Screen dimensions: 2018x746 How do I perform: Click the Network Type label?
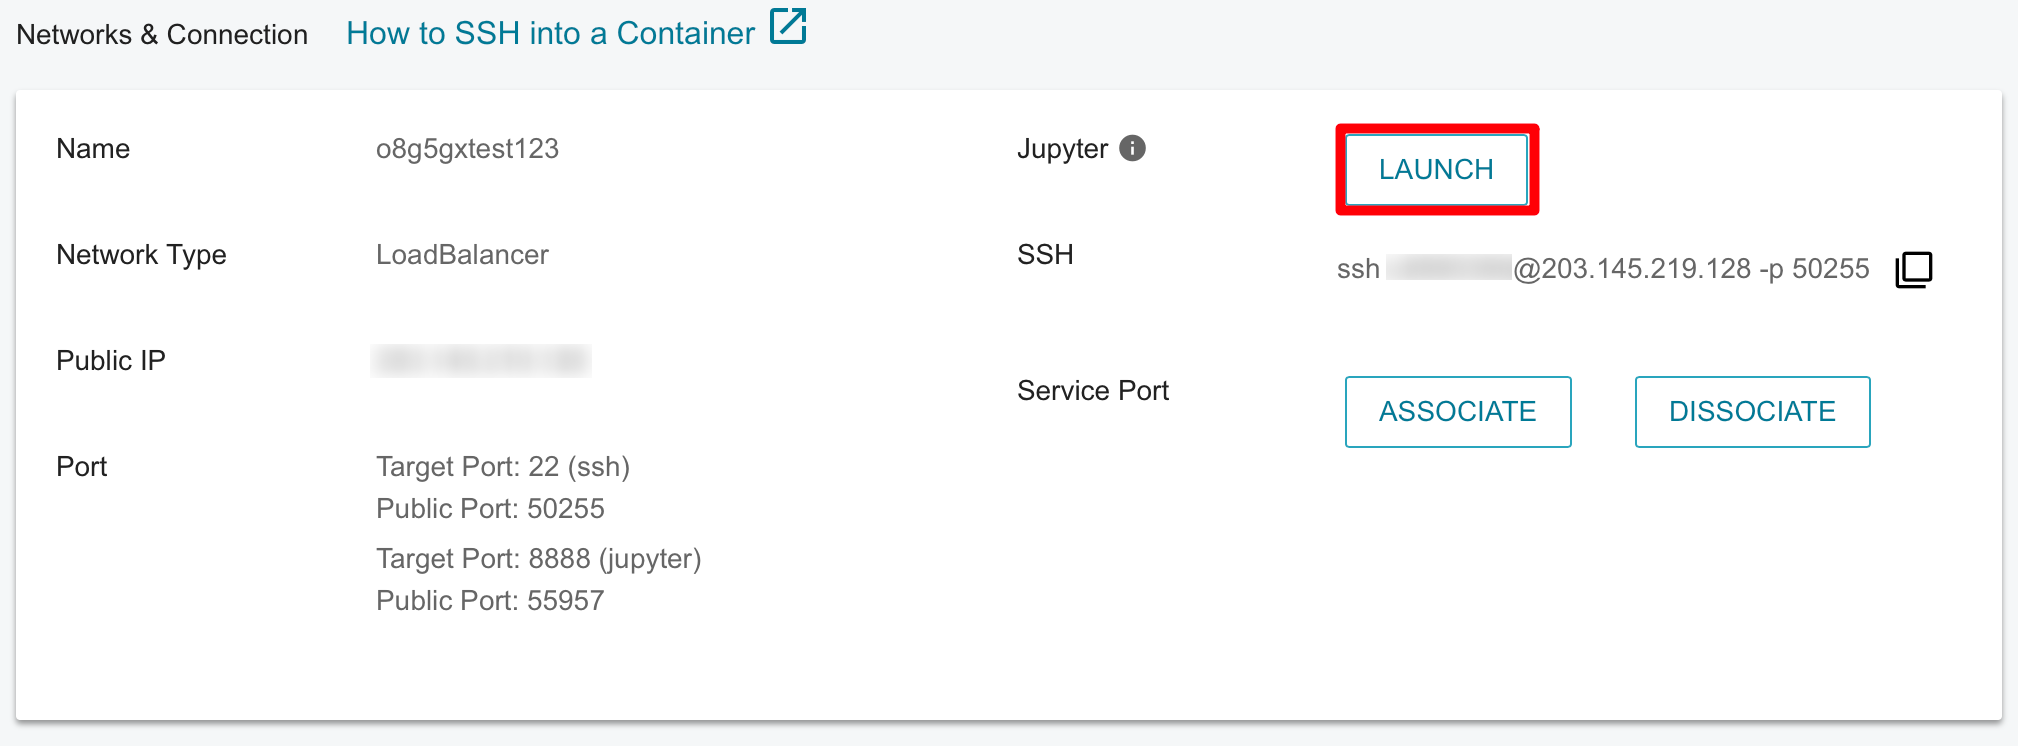(x=141, y=255)
